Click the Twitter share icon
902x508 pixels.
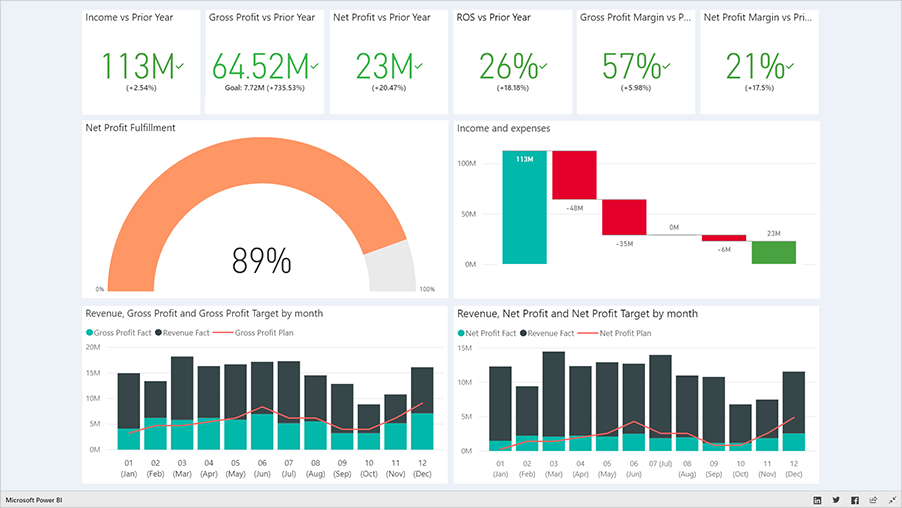coord(836,499)
